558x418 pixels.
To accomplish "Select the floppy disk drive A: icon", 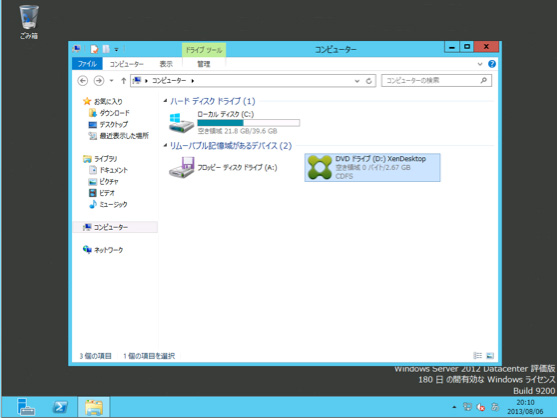I will [x=181, y=168].
